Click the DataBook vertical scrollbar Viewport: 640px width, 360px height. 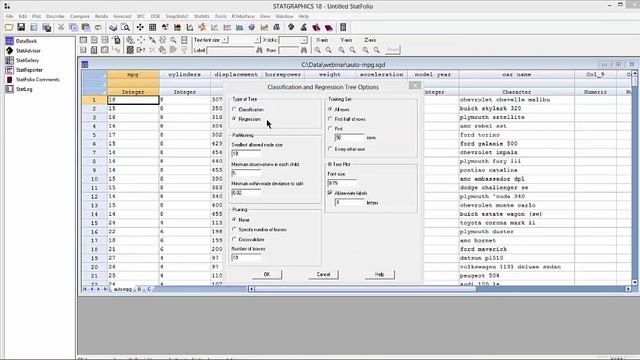634,178
